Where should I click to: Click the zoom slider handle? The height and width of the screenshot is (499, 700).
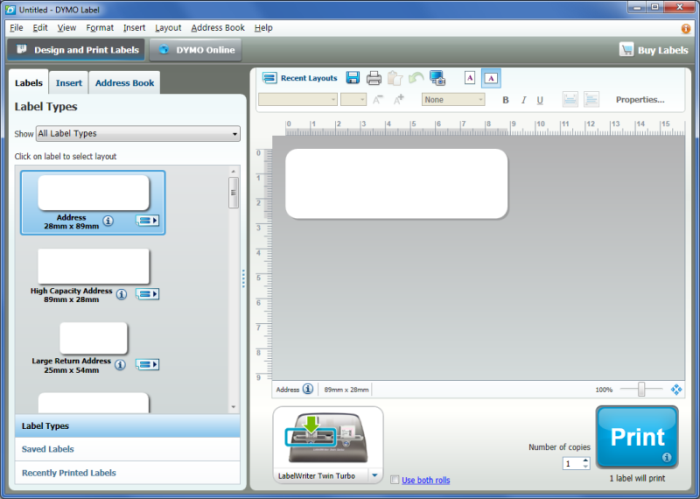click(x=642, y=389)
